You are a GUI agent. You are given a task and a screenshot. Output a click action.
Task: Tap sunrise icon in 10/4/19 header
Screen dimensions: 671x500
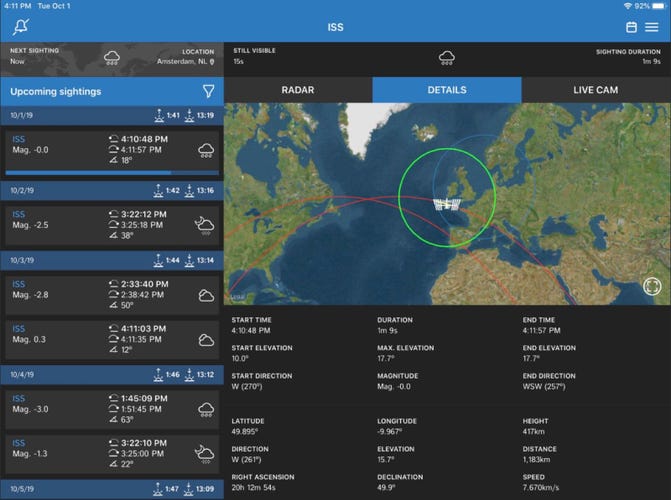click(158, 375)
